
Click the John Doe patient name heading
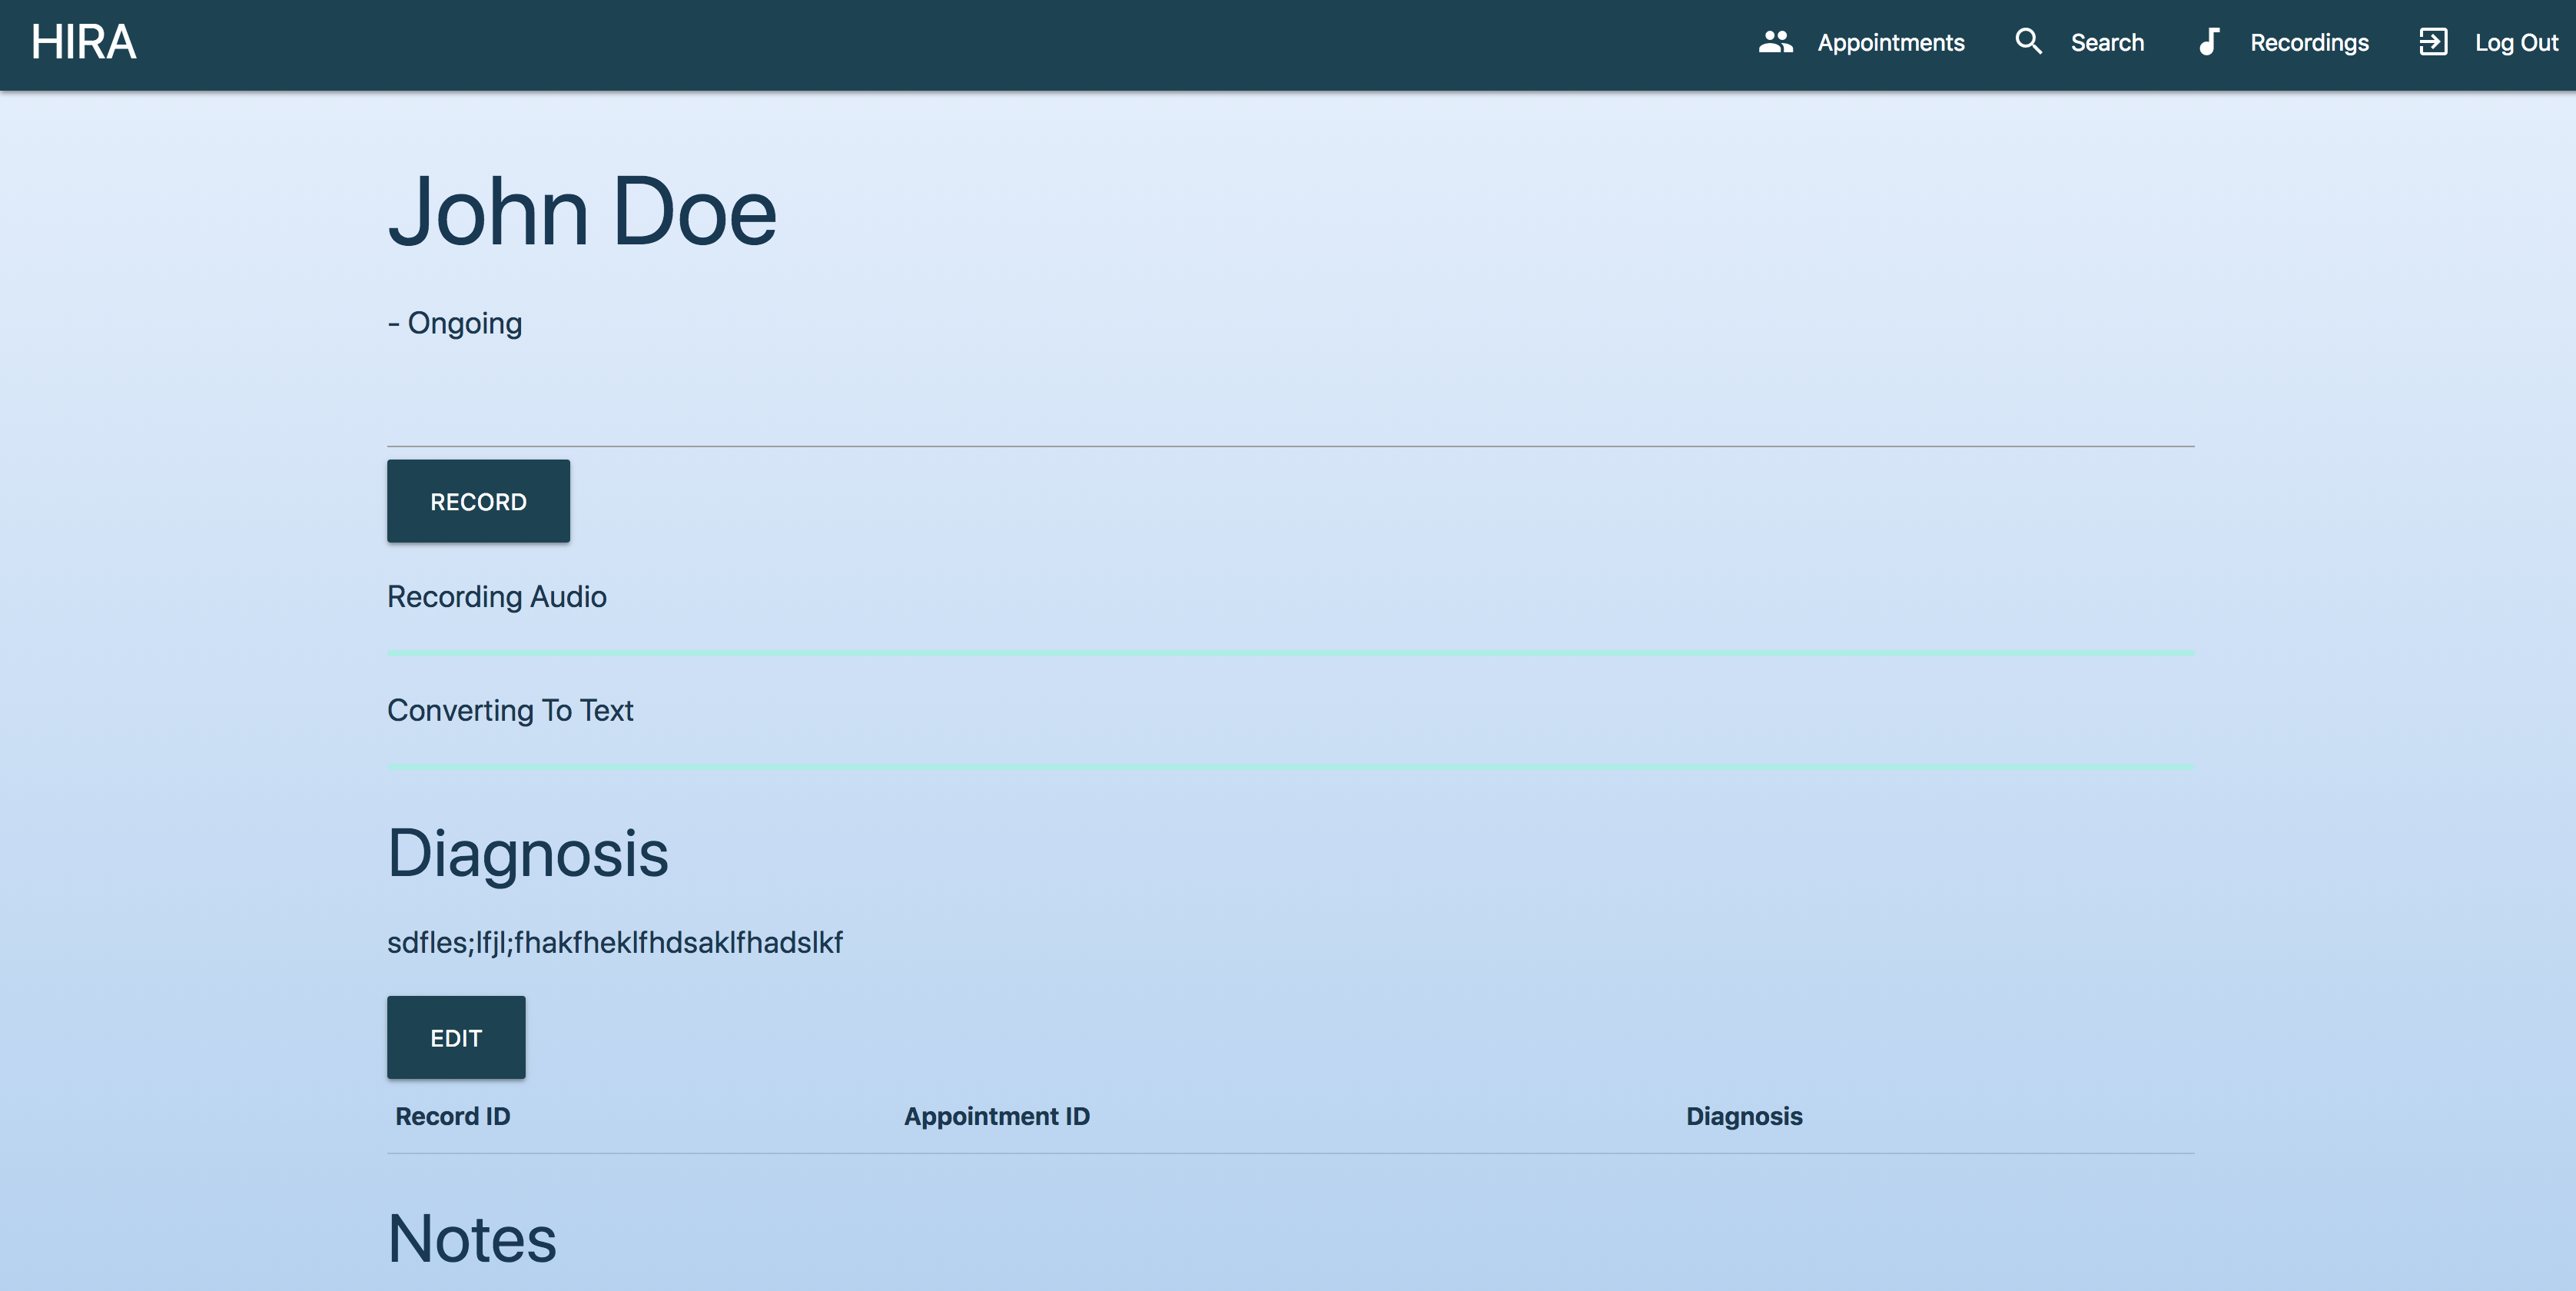582,212
